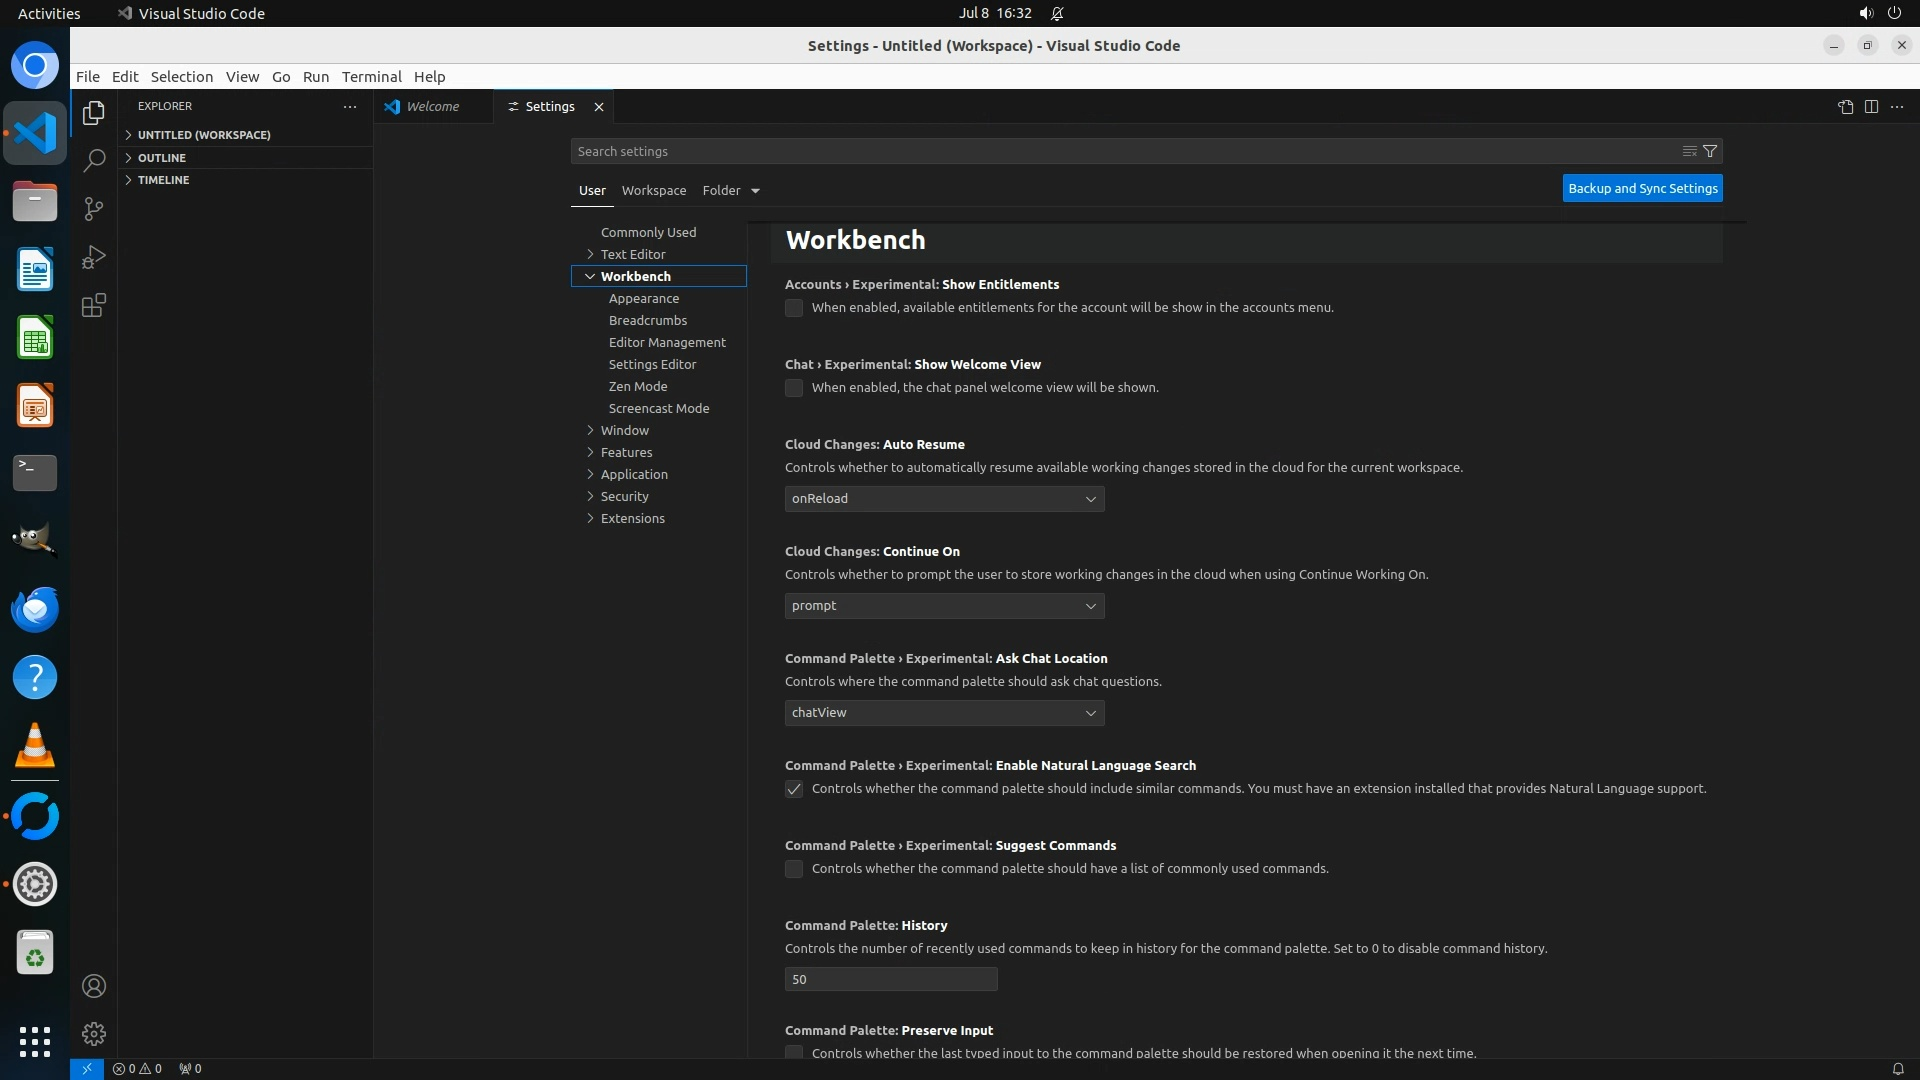
Task: Open the Source Control view
Action: click(x=94, y=208)
